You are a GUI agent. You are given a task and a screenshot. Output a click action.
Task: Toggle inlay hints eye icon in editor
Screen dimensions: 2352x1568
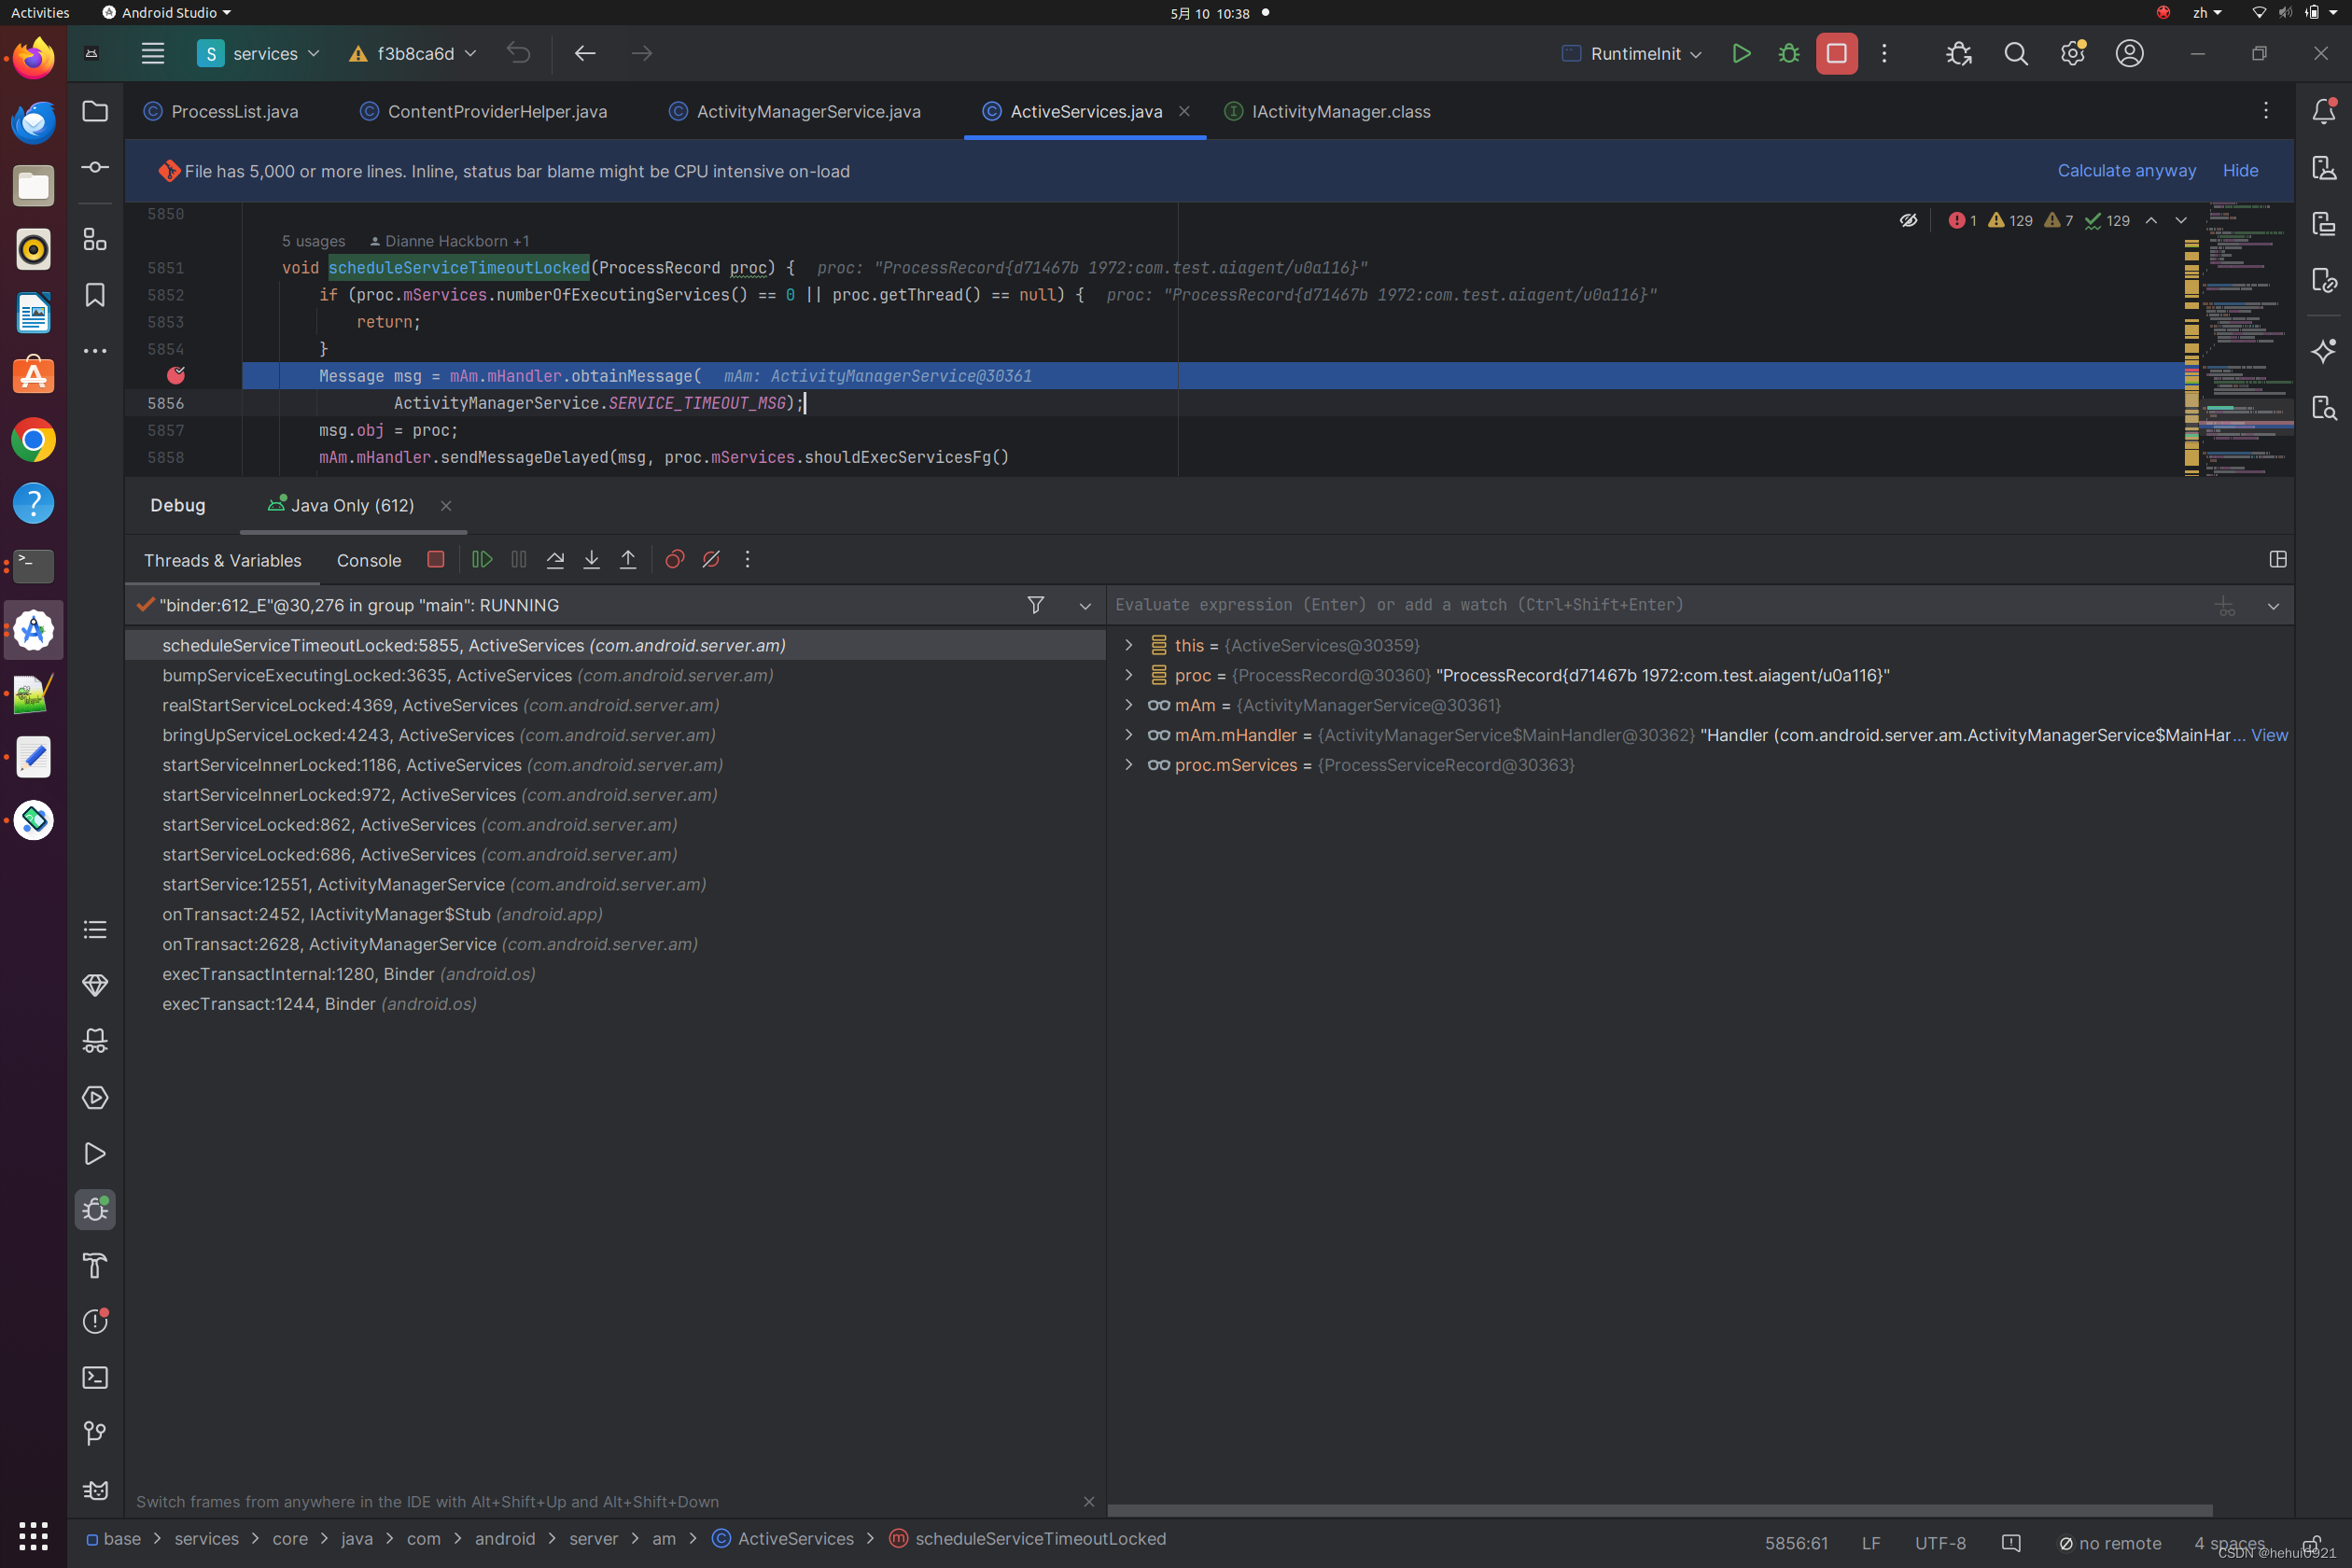1908,220
